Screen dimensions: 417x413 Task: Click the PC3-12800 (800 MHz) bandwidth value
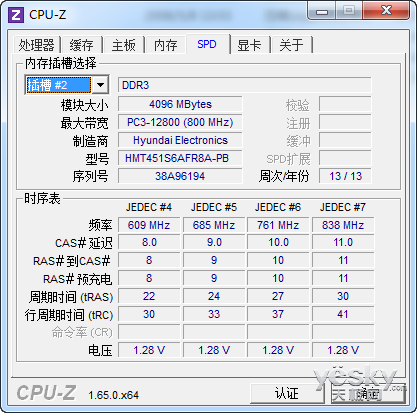pos(180,122)
